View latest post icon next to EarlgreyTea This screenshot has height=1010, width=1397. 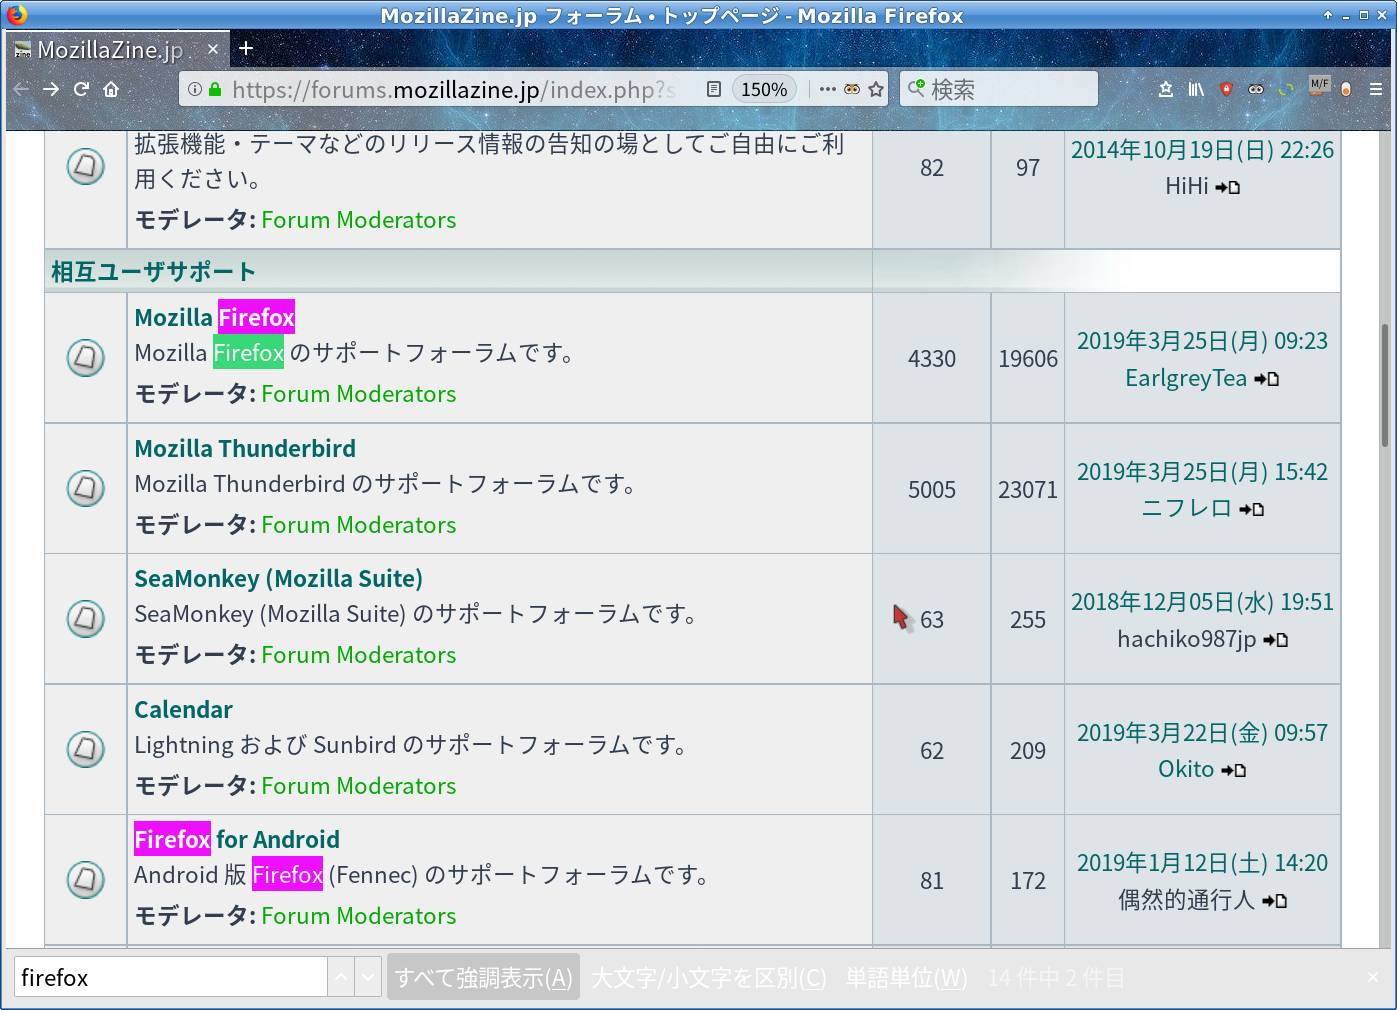(1267, 379)
